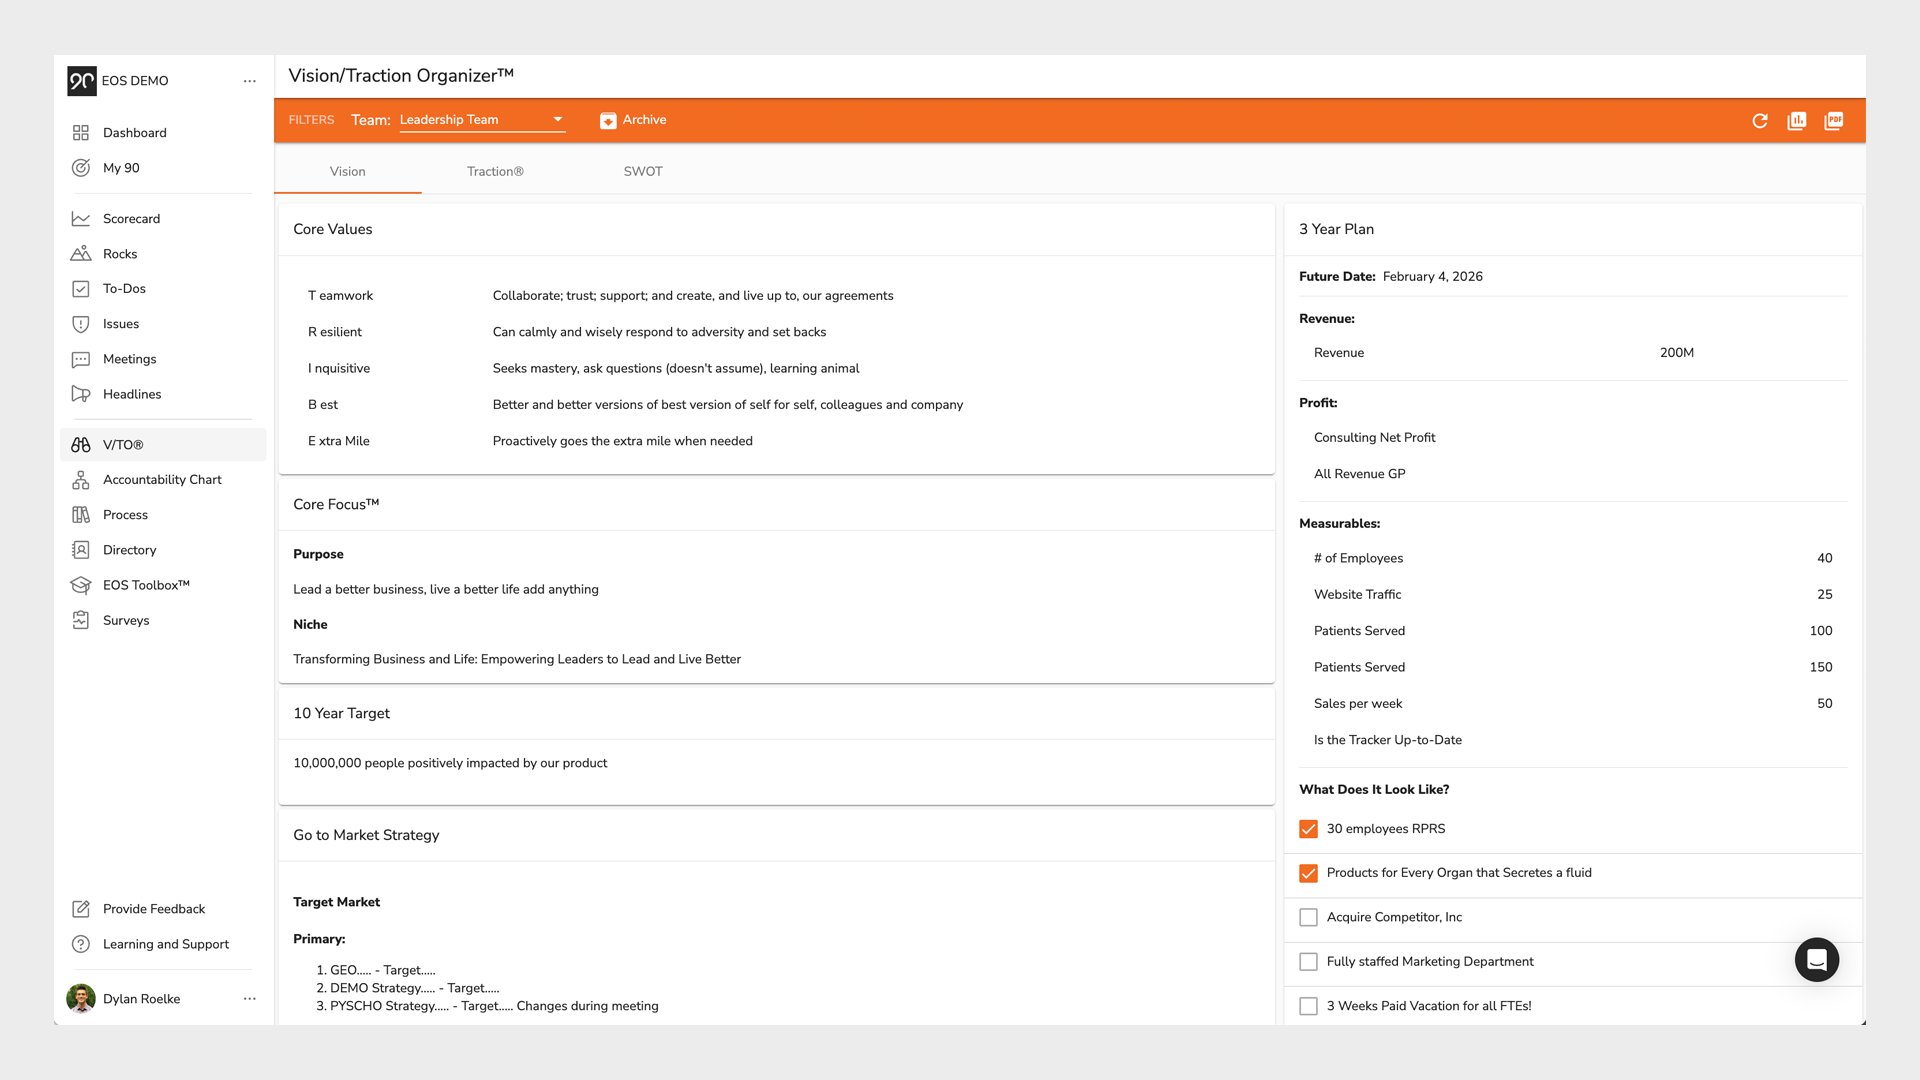Open Rocks from the sidebar
This screenshot has width=1920, height=1080.
120,254
